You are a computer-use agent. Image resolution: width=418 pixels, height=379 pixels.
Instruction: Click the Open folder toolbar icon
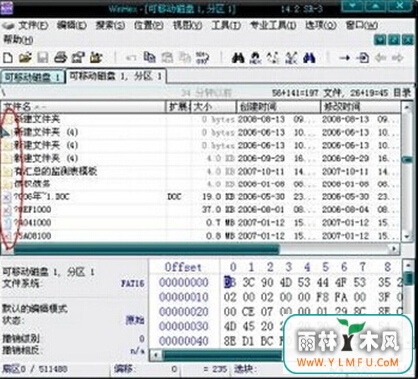(96, 58)
